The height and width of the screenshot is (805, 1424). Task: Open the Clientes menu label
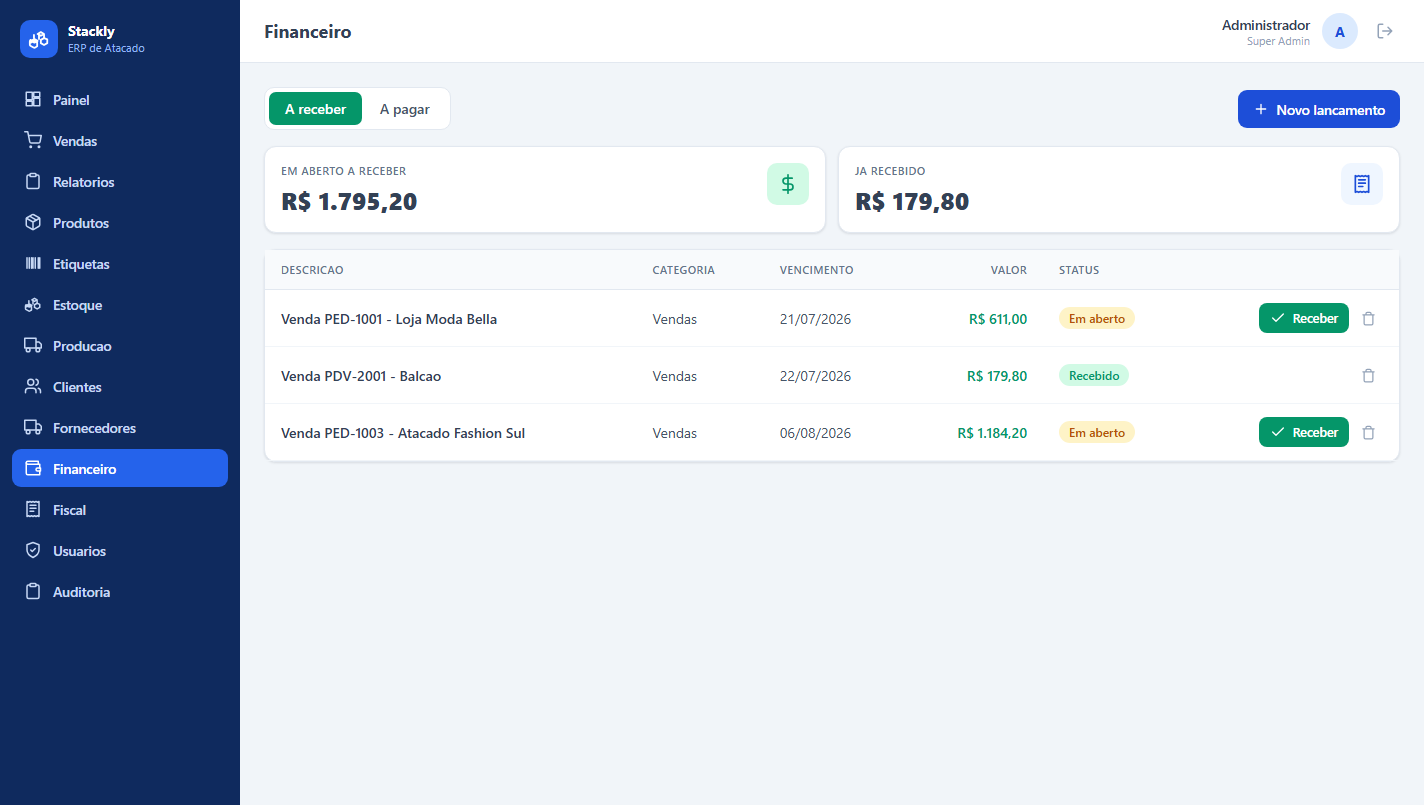coord(77,387)
